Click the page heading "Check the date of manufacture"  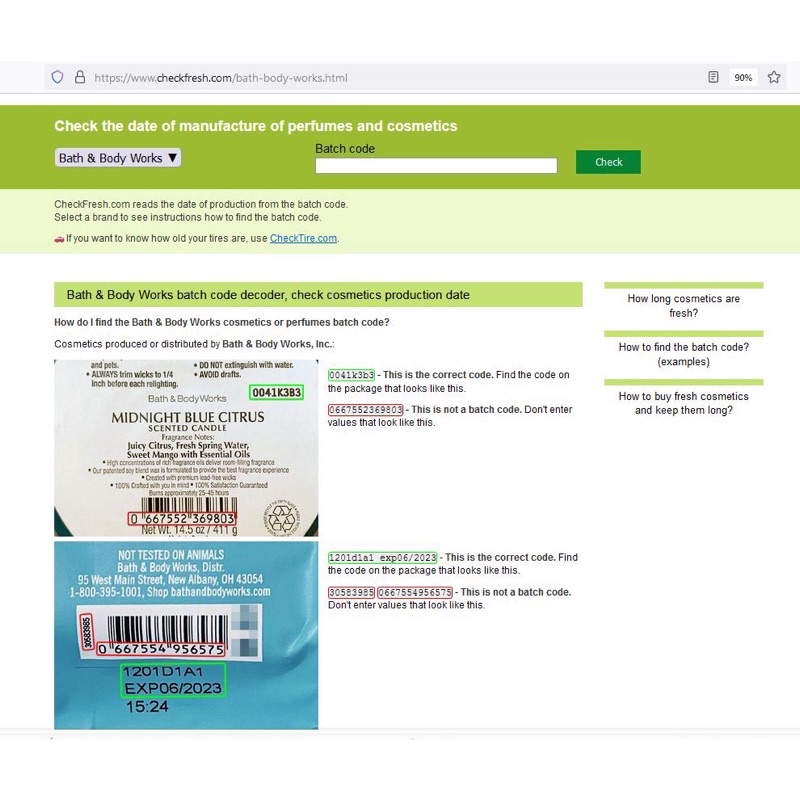256,126
